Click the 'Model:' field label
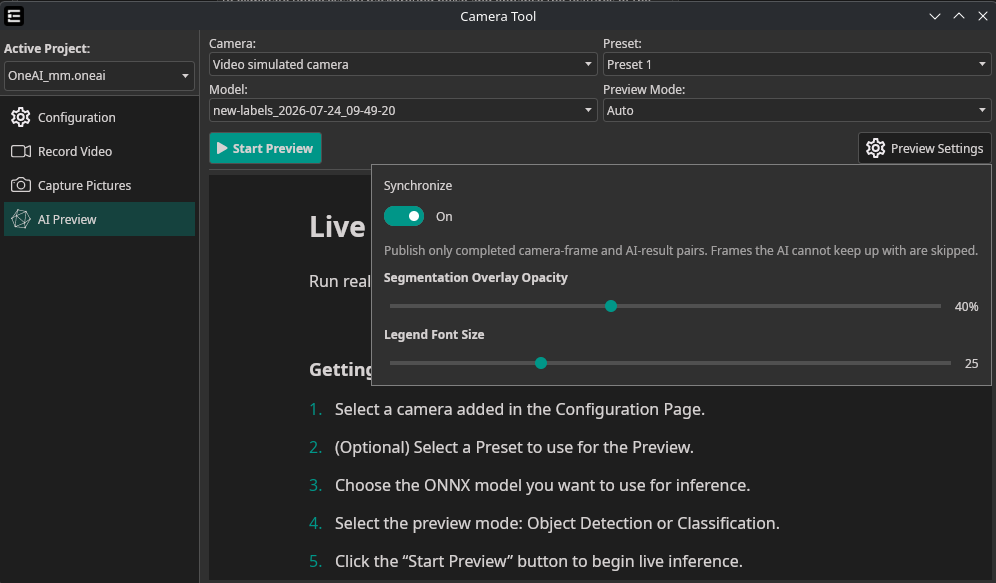This screenshot has height=583, width=996. (x=228, y=90)
